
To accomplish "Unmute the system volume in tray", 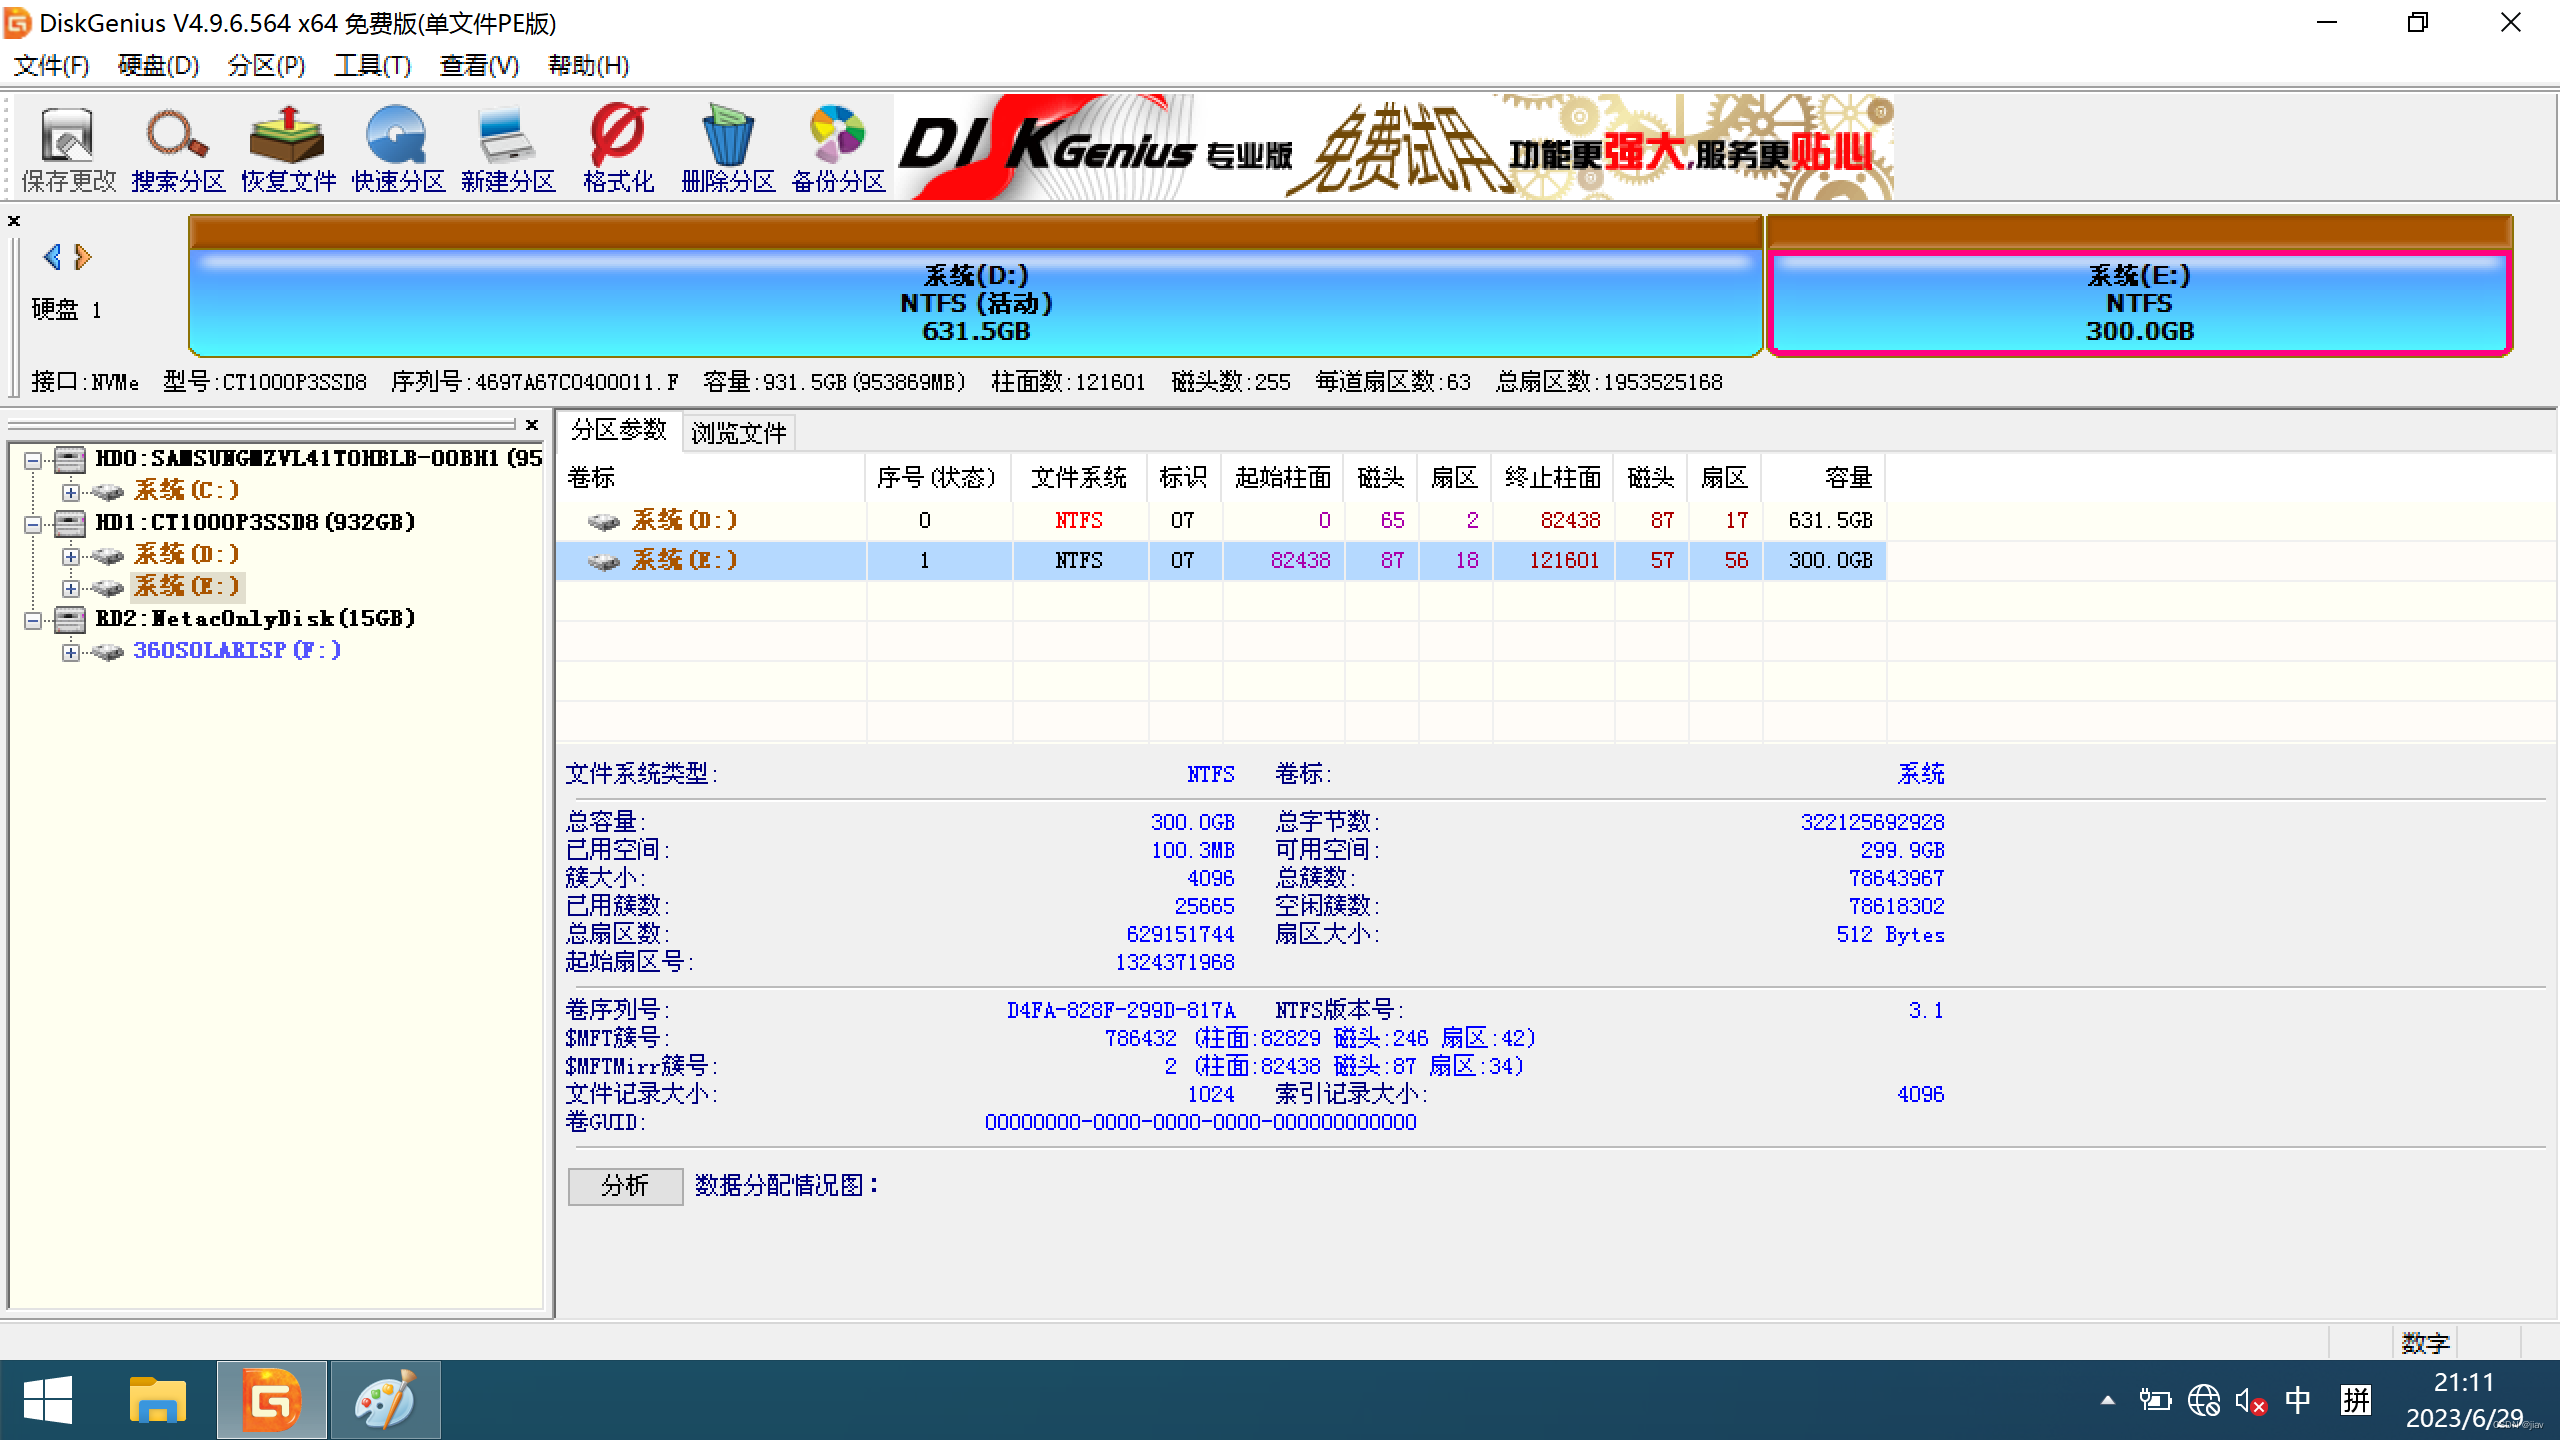I will [x=2250, y=1401].
